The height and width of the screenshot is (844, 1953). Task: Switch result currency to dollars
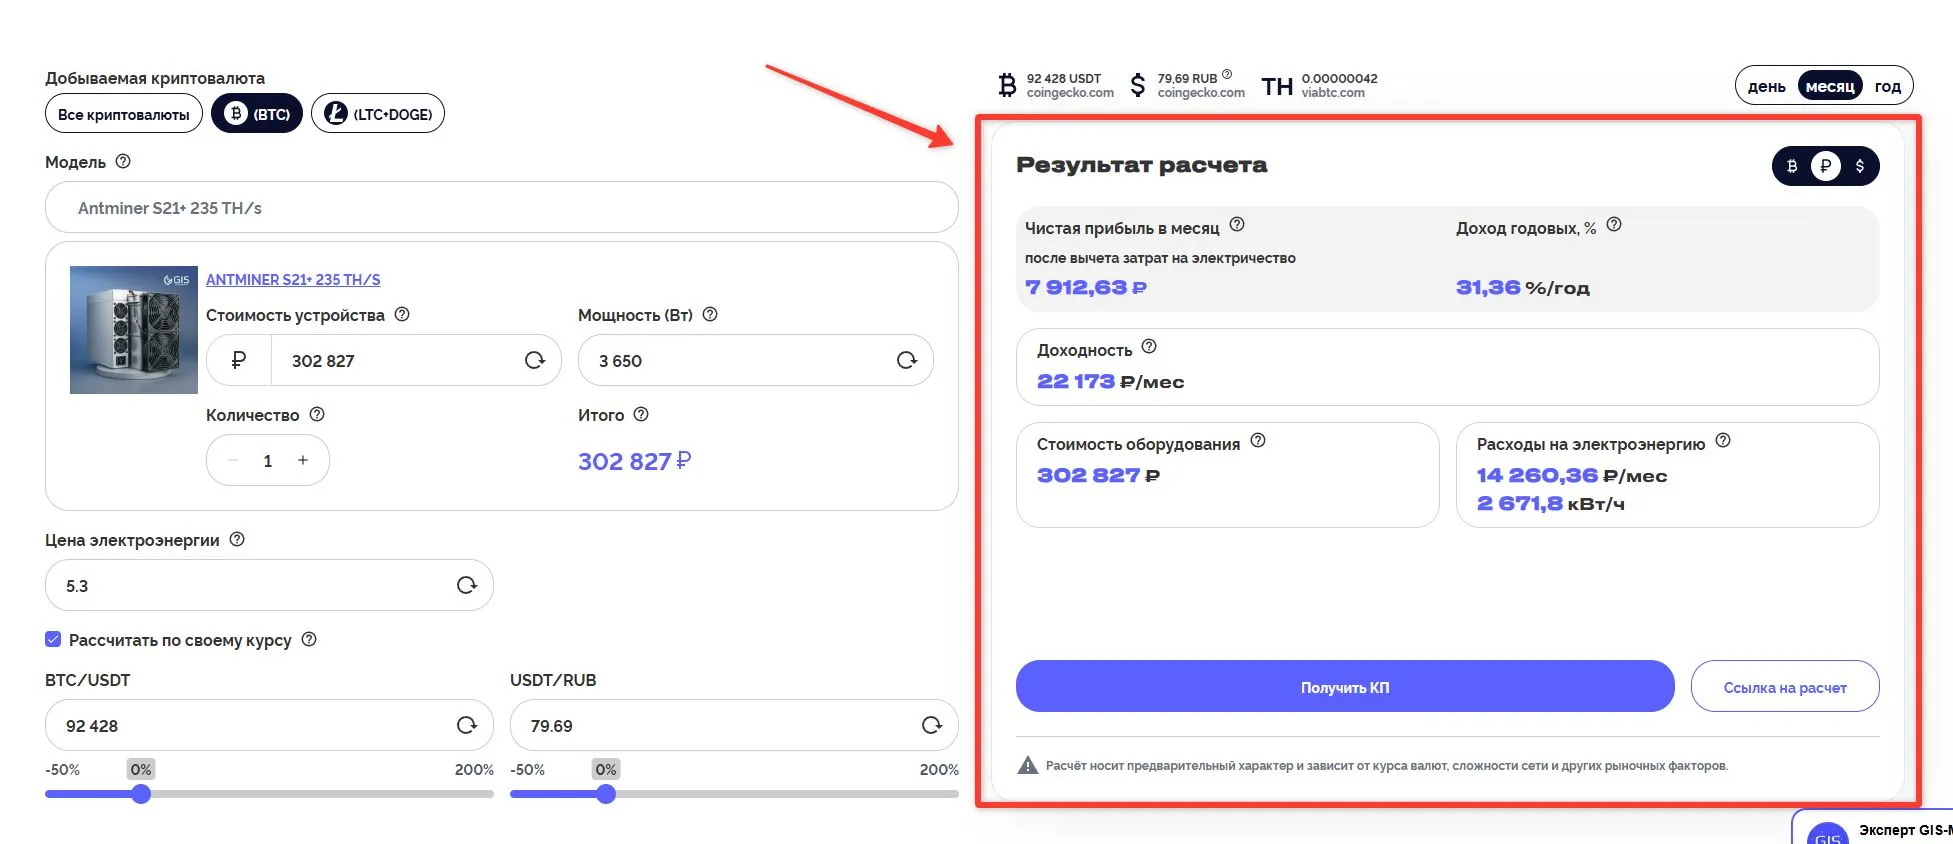click(1860, 166)
